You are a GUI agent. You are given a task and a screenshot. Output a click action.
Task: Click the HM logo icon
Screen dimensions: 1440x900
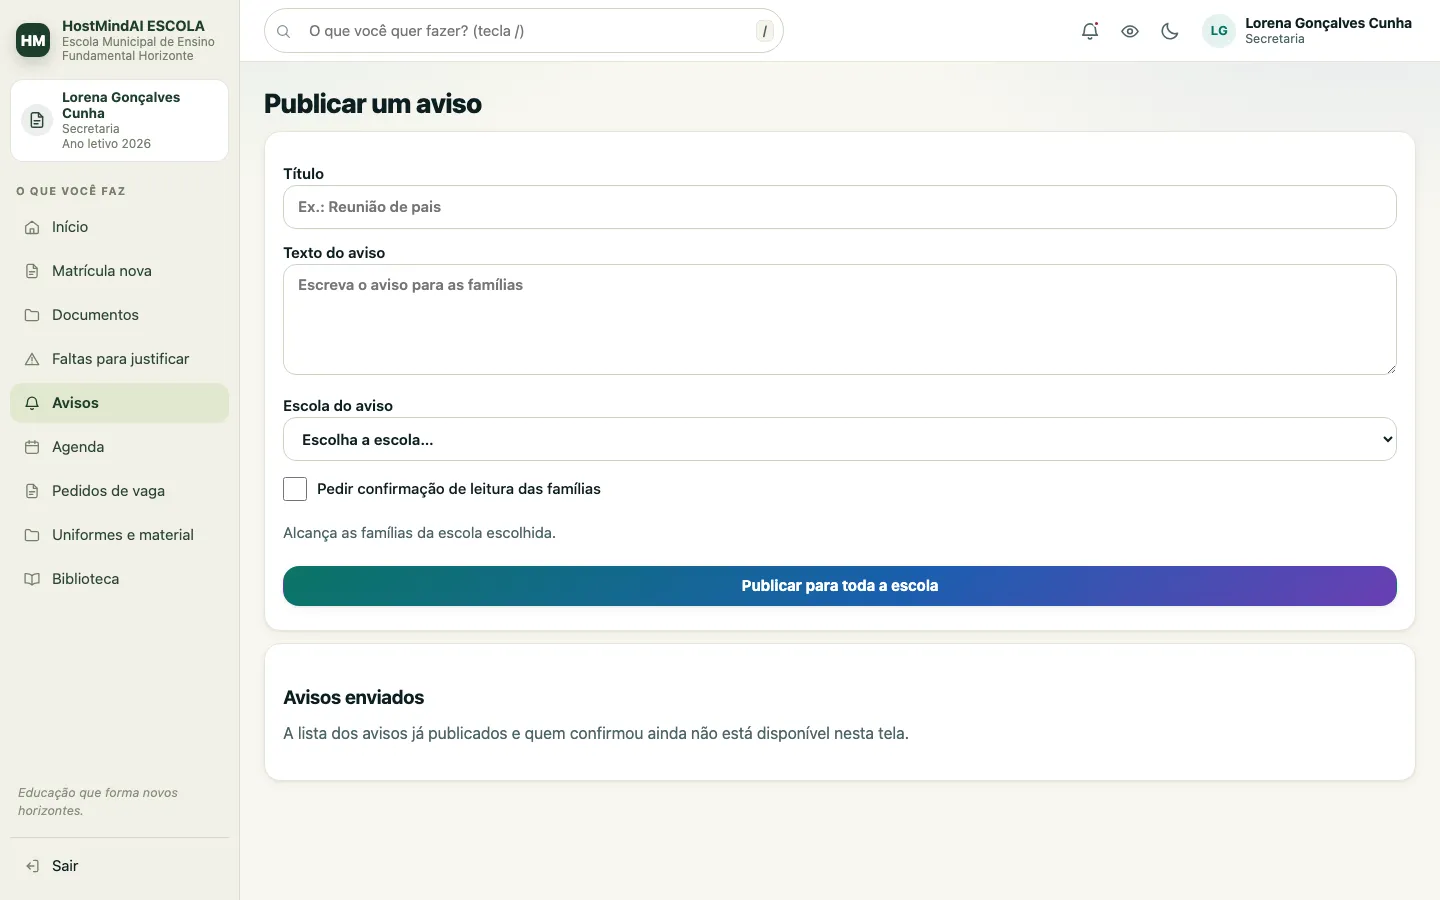[x=33, y=40]
